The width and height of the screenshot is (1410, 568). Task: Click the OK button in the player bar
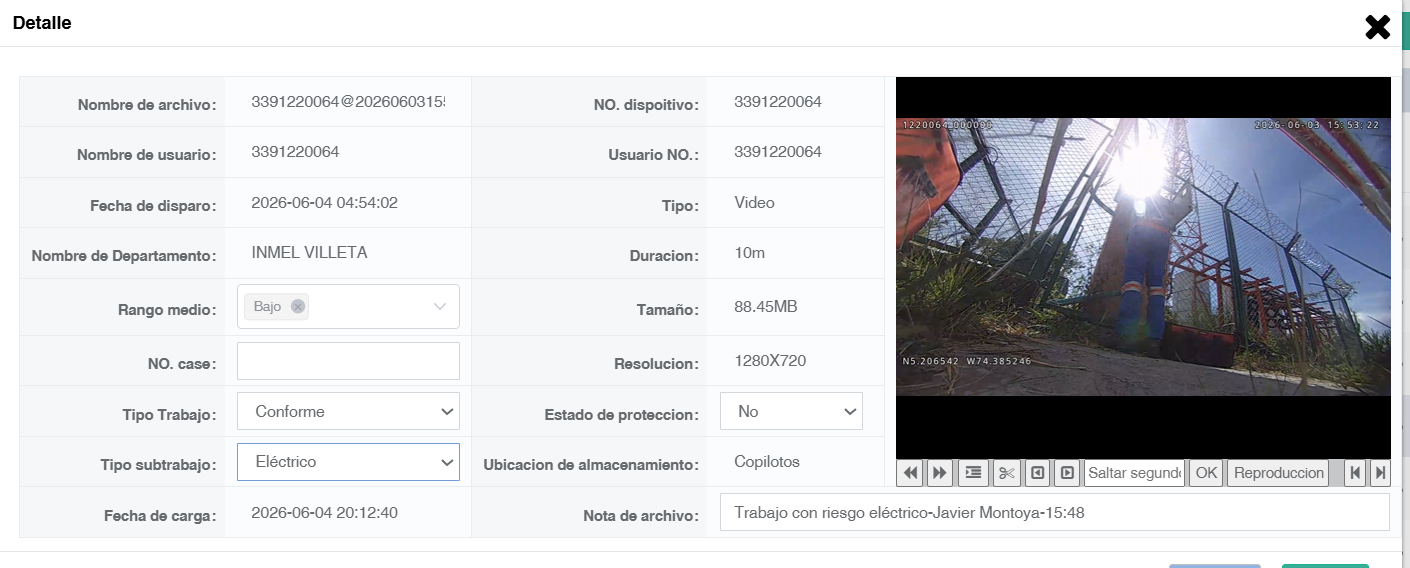click(1207, 473)
